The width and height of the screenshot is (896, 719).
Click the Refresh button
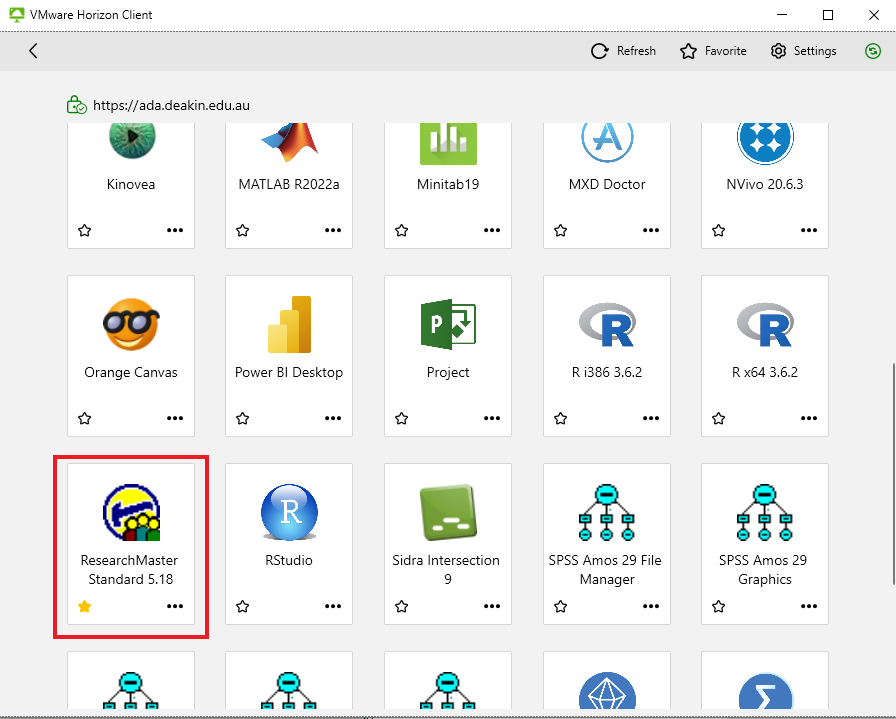(x=623, y=51)
